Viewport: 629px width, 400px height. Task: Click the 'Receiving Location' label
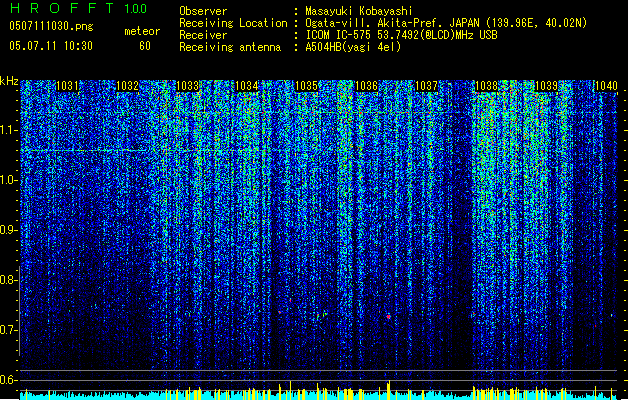click(233, 23)
